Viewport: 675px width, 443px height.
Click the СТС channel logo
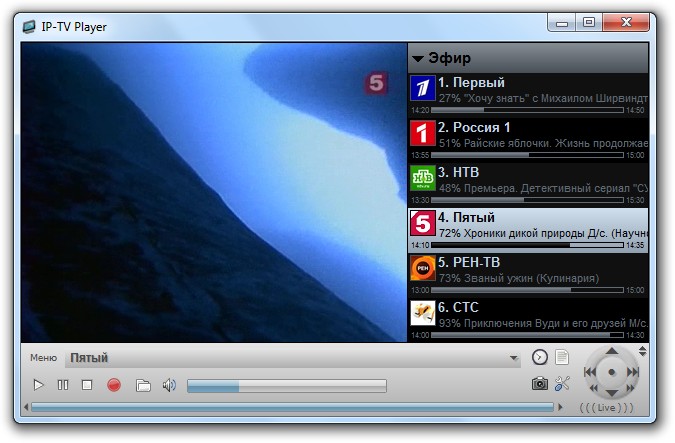(423, 313)
